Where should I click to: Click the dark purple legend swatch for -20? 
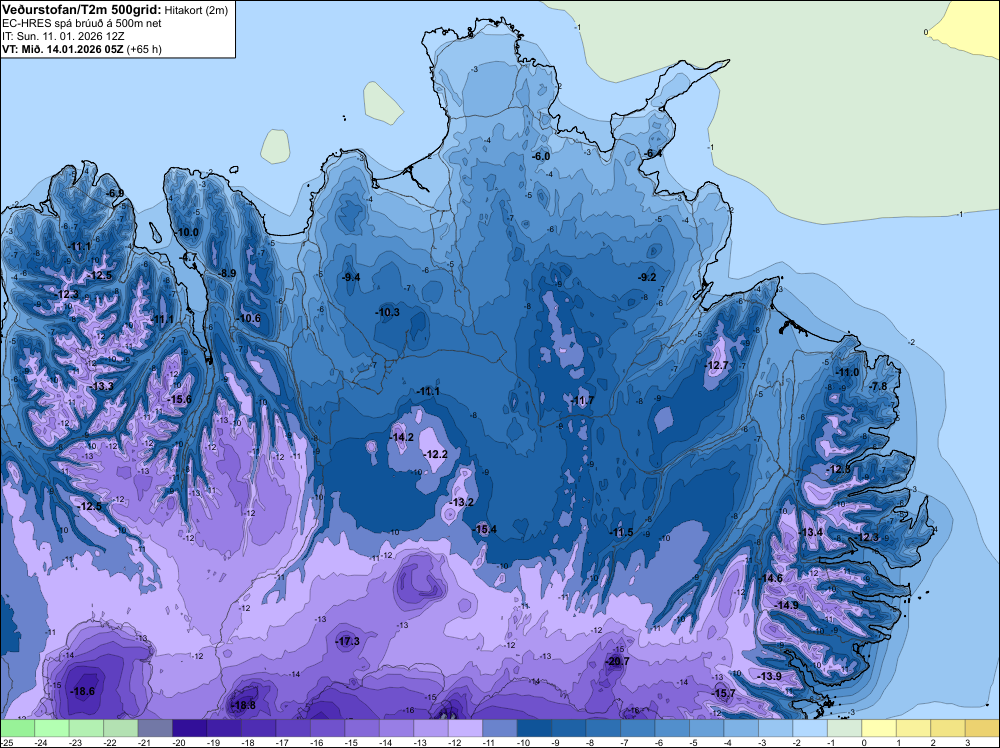tap(189, 728)
